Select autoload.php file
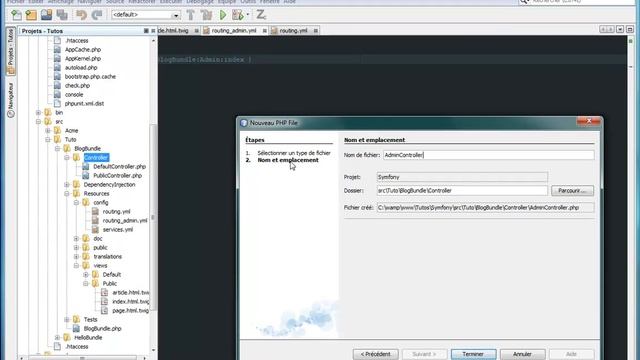This screenshot has height=360, width=640. [x=81, y=68]
